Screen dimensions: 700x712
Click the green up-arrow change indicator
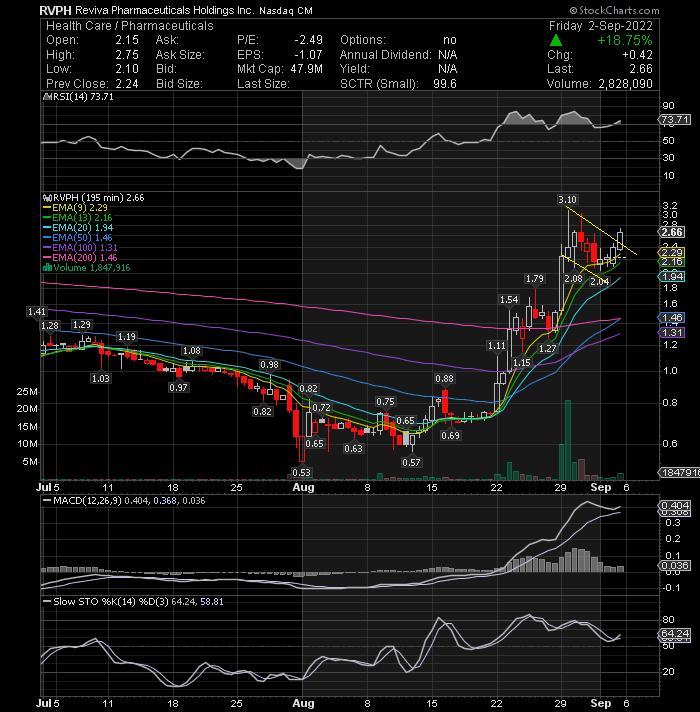coord(556,40)
